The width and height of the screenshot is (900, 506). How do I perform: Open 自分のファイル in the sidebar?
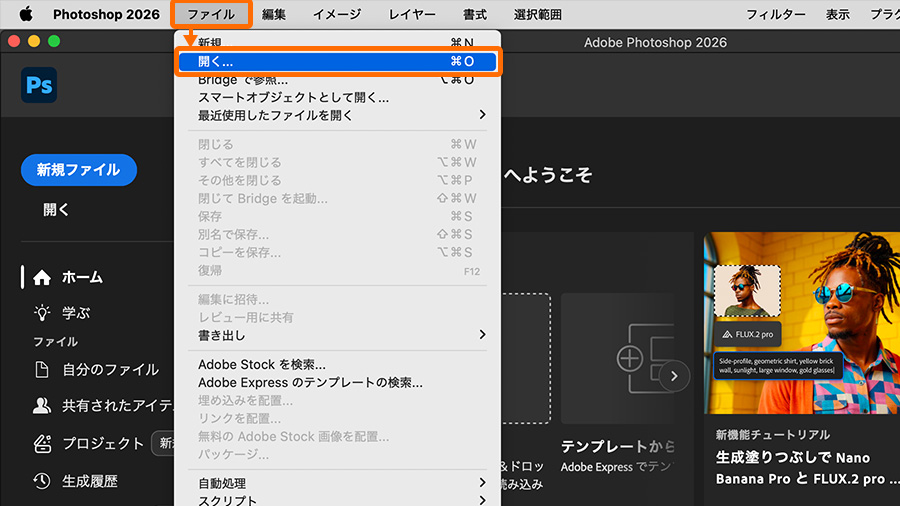click(110, 369)
